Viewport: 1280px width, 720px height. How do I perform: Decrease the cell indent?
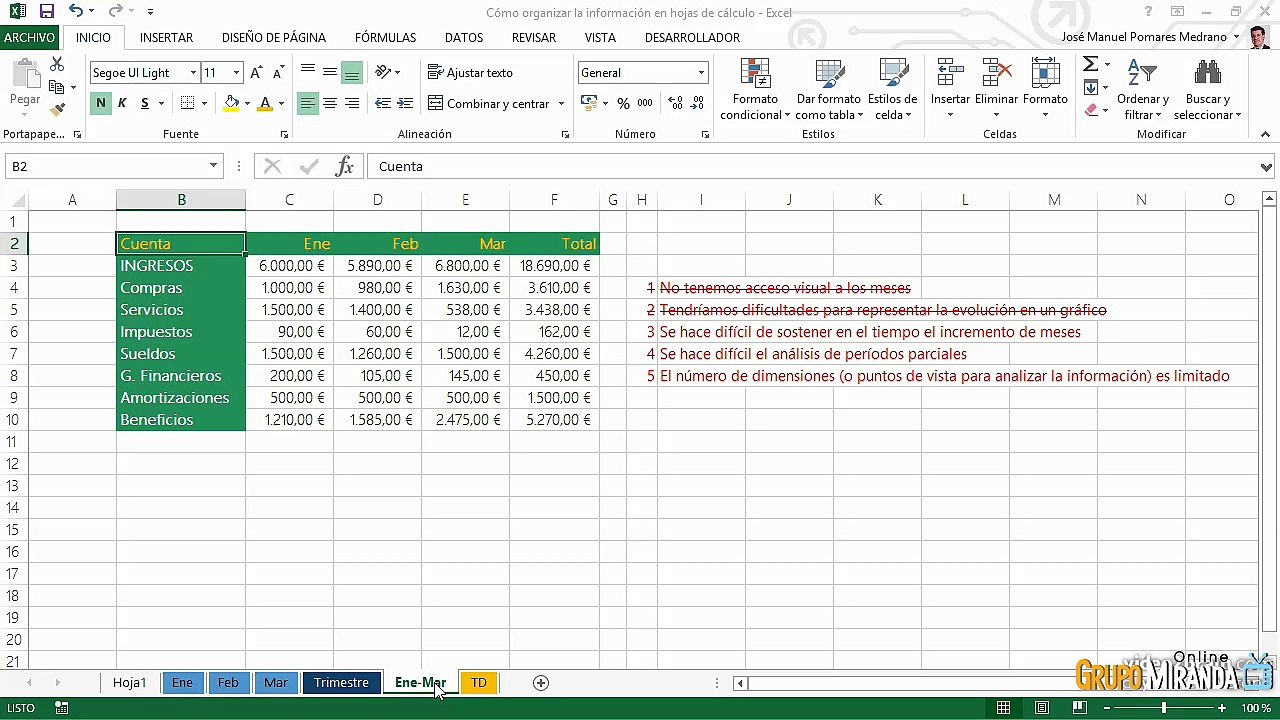point(383,103)
